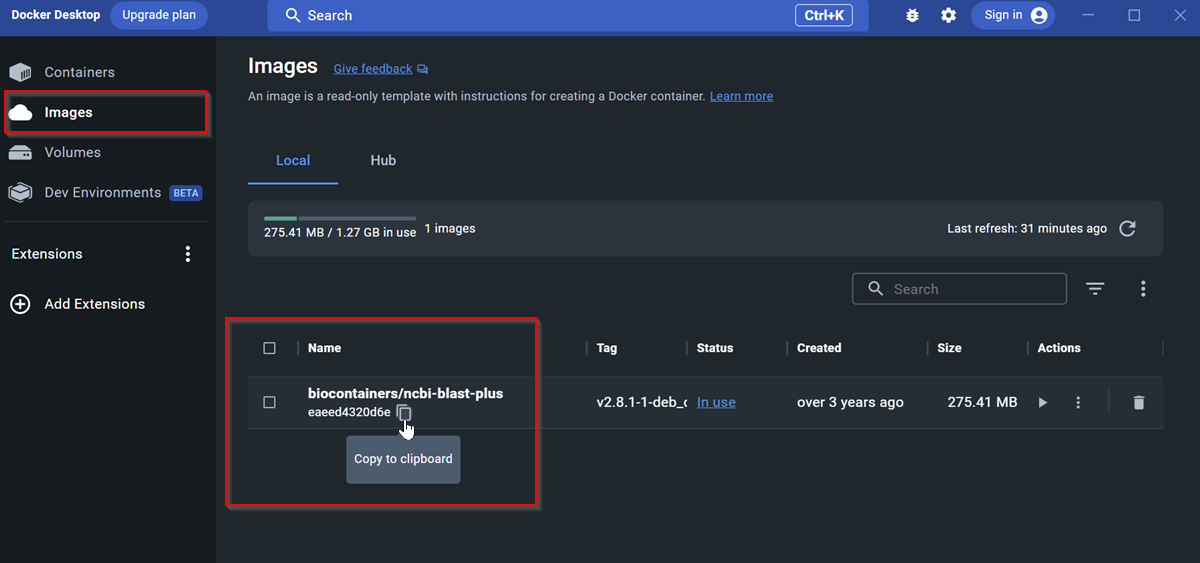Open Volumes in the sidebar

tap(72, 153)
